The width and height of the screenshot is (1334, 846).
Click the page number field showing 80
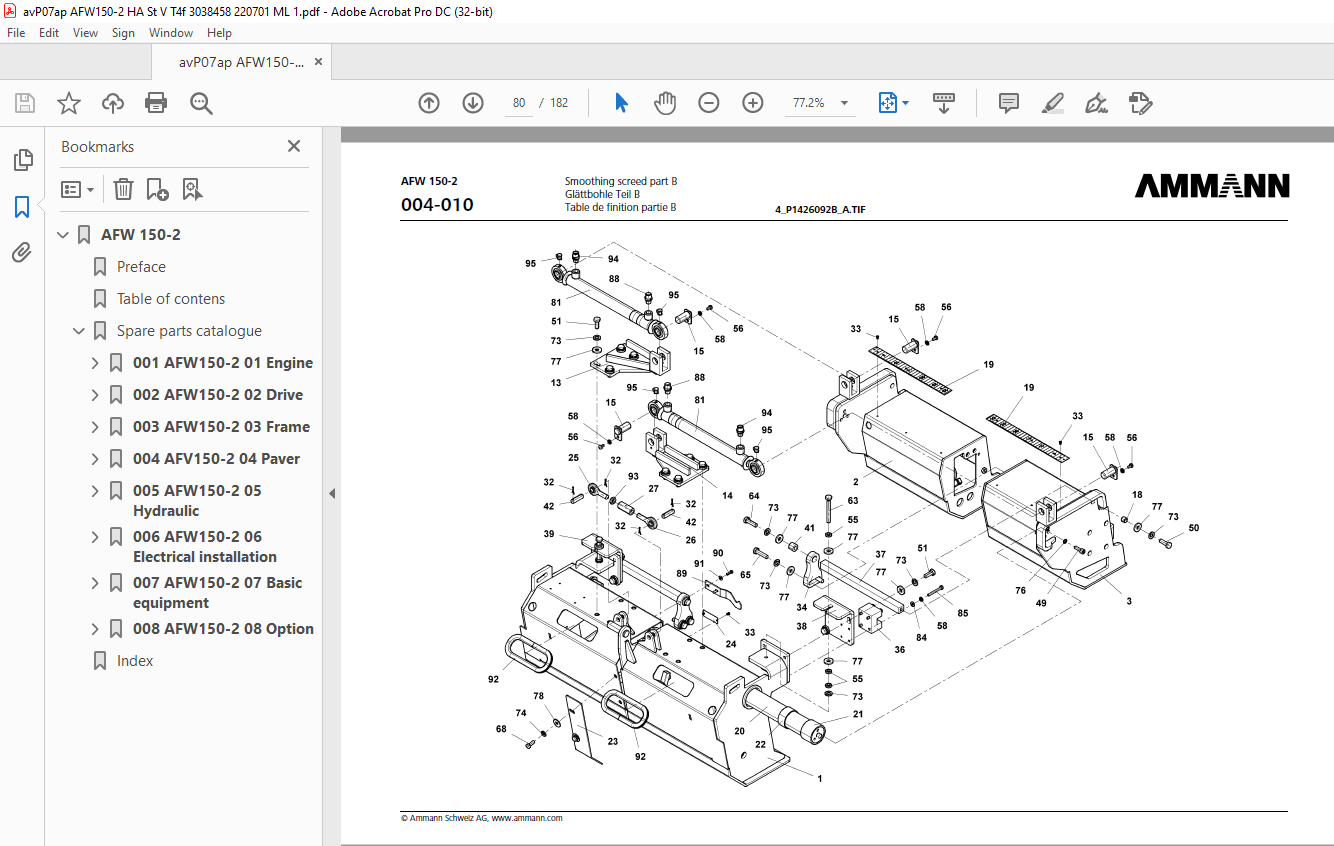click(x=519, y=103)
